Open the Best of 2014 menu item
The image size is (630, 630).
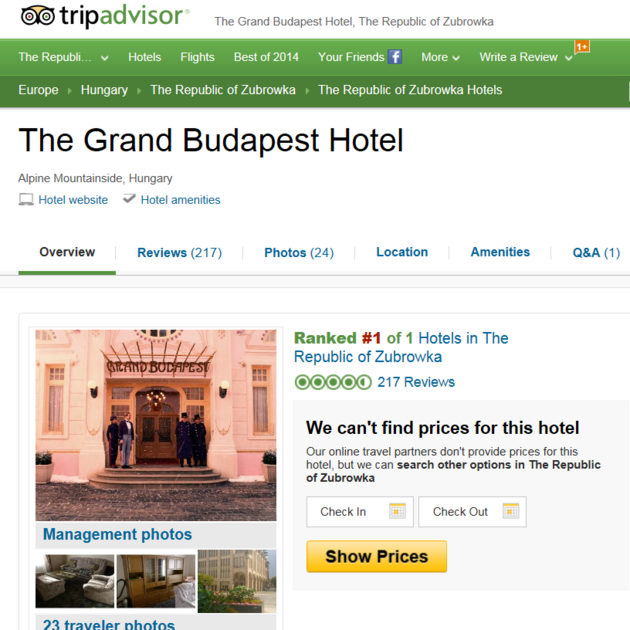266,57
